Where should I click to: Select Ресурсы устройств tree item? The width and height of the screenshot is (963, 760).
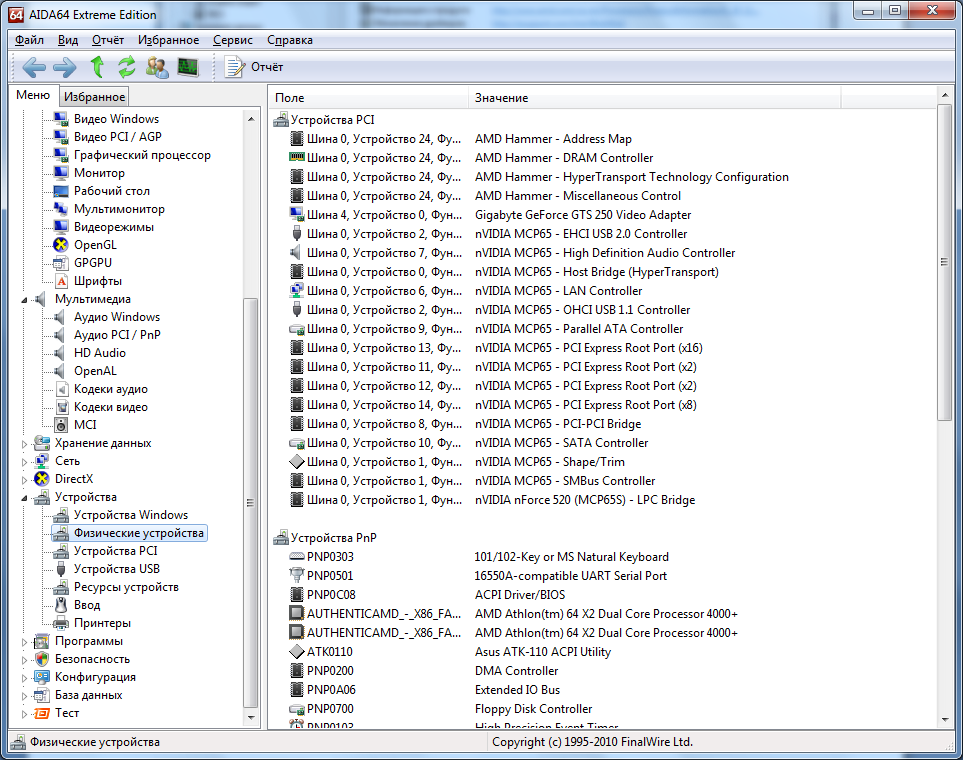pos(126,587)
